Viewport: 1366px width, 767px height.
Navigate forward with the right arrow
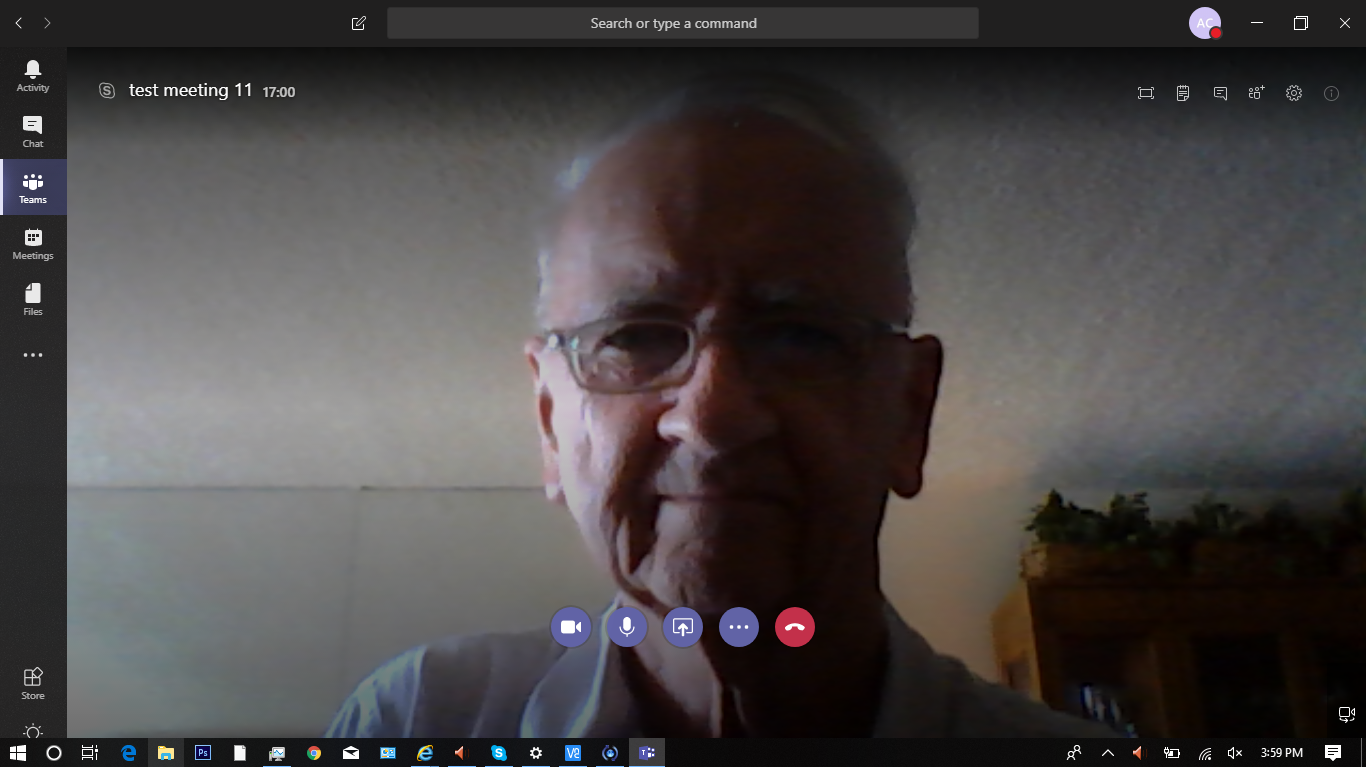click(x=47, y=23)
